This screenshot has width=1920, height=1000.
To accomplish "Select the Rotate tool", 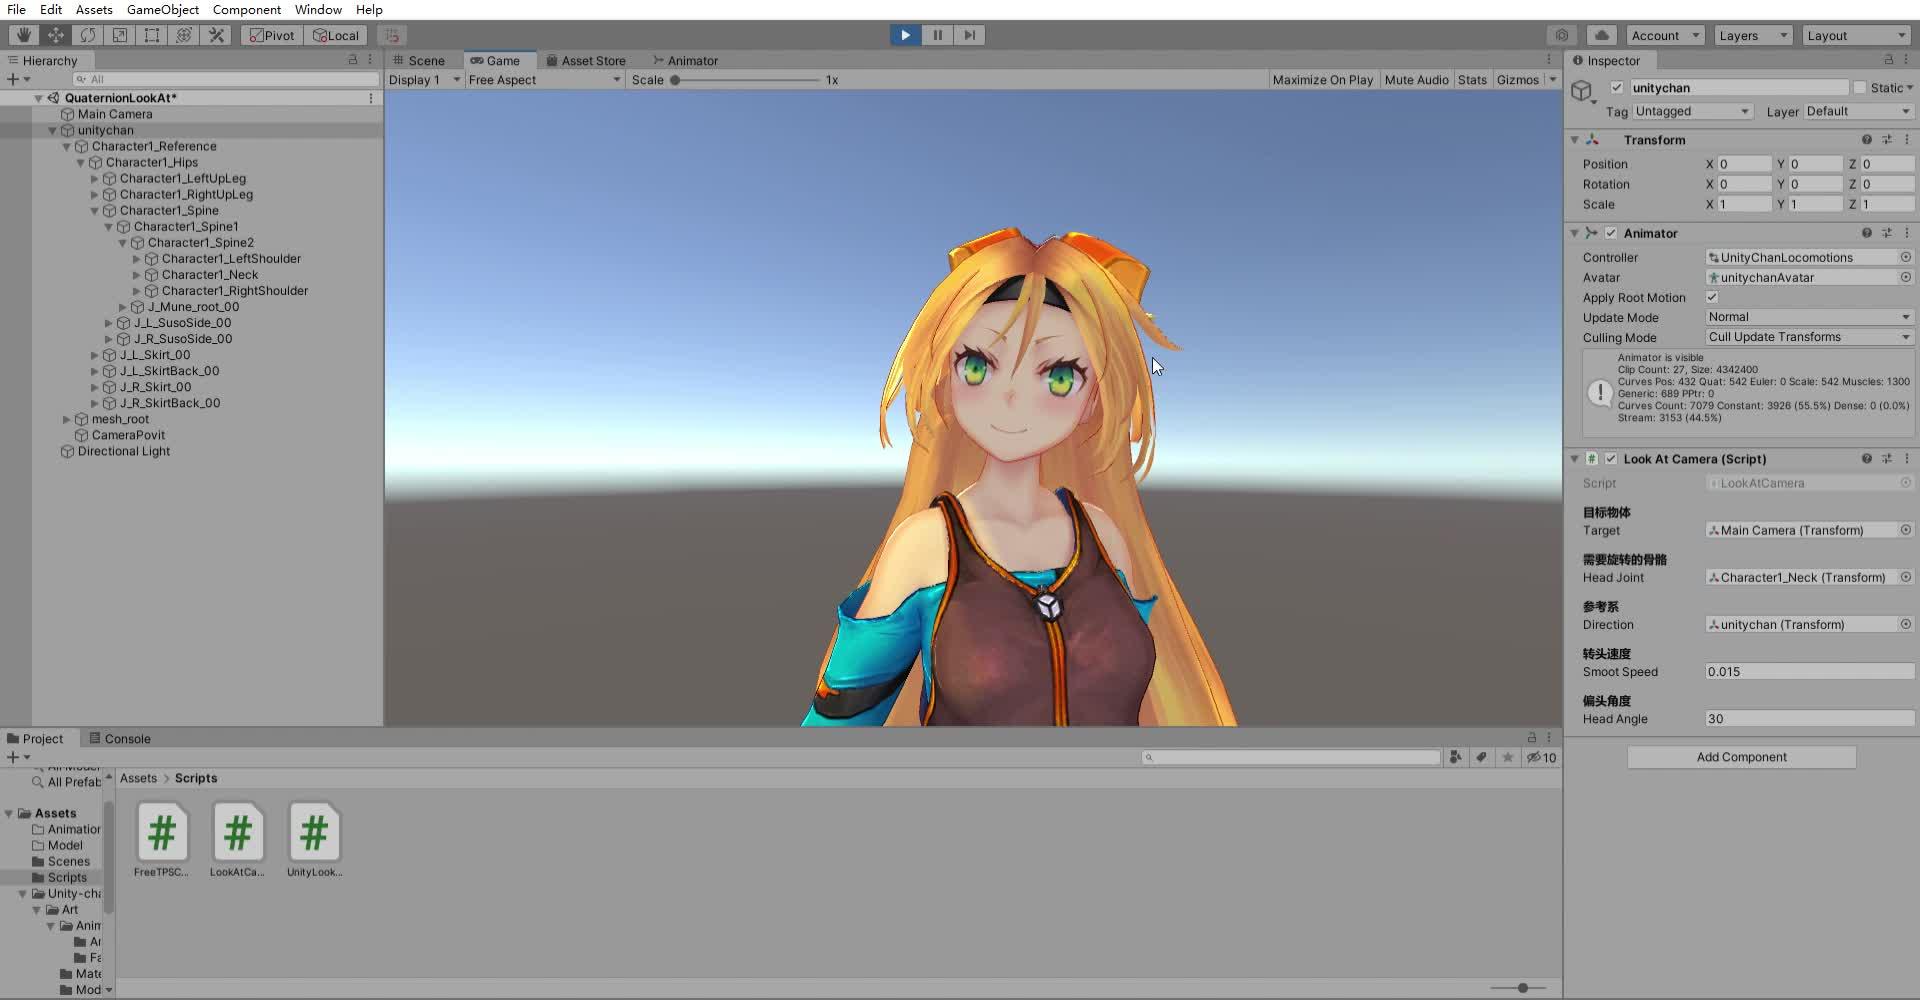I will [x=88, y=35].
